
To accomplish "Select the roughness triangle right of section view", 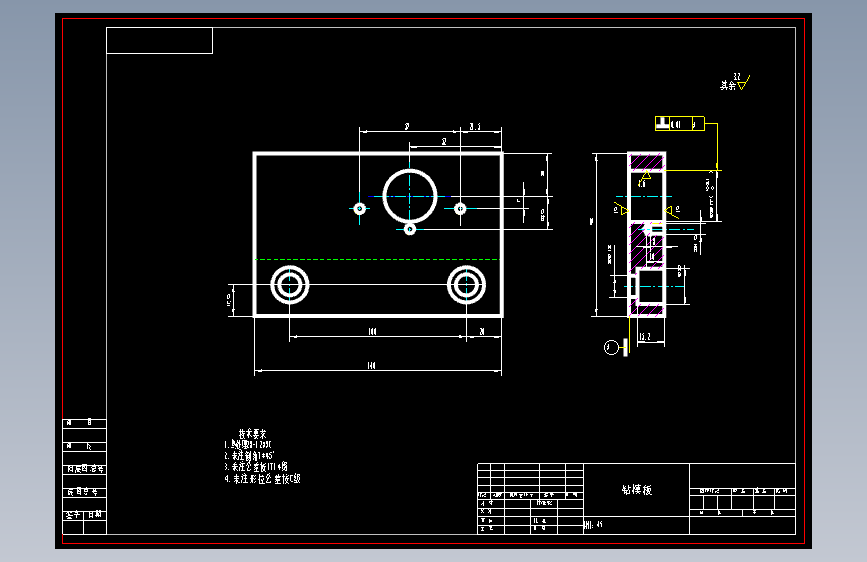I will point(672,211).
